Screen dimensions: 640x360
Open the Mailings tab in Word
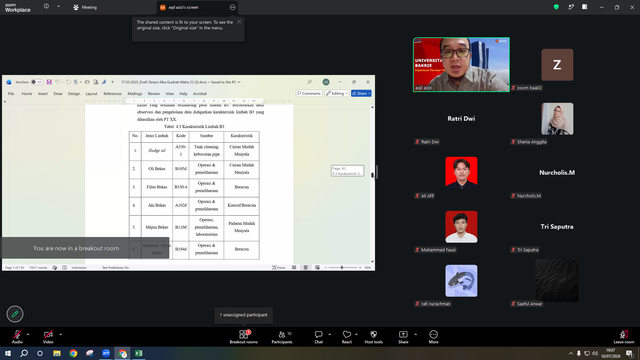pyautogui.click(x=134, y=93)
